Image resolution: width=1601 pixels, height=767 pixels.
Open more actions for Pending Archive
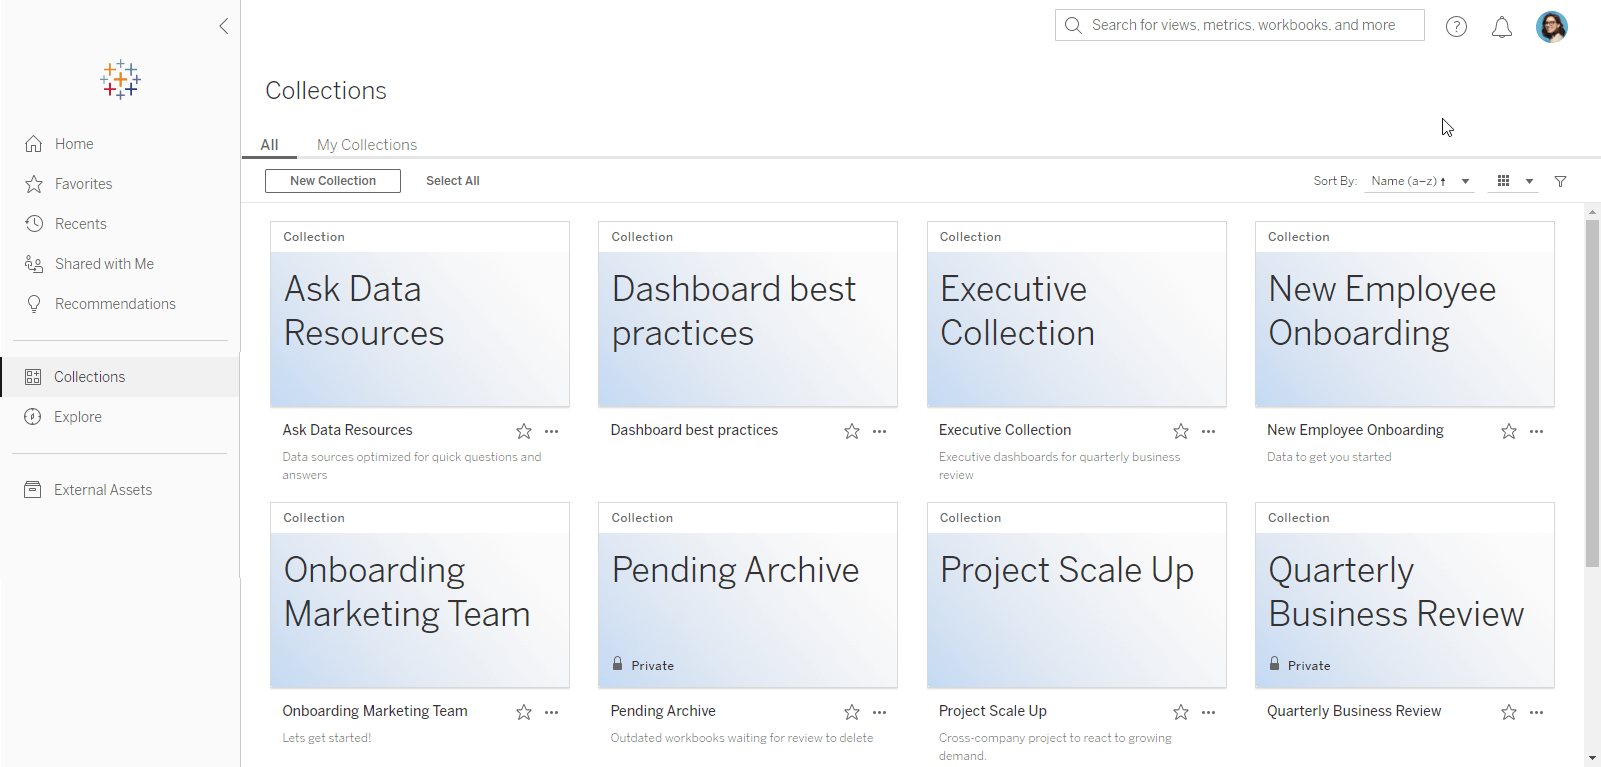(x=879, y=712)
